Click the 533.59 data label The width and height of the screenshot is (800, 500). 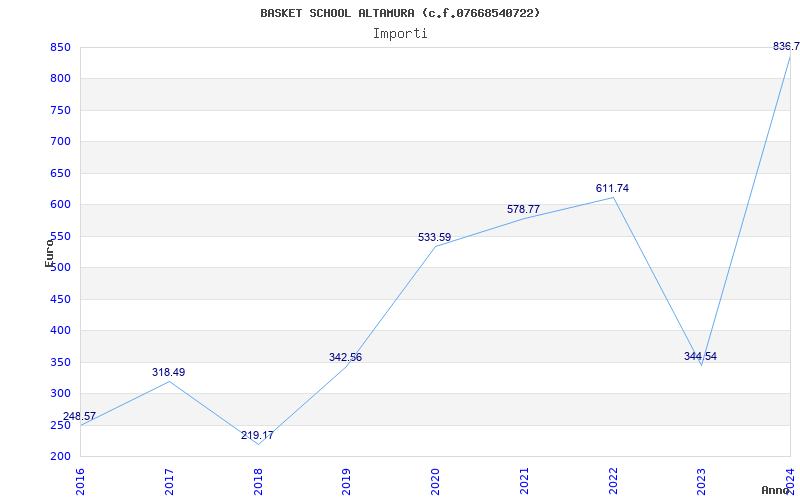pyautogui.click(x=435, y=237)
